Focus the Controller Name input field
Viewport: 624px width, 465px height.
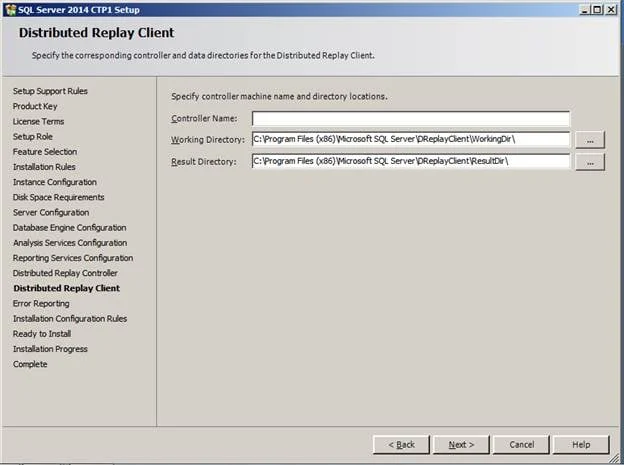[x=411, y=119]
